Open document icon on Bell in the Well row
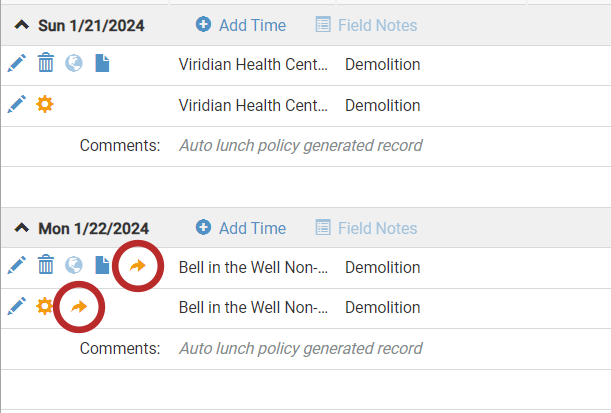 pyautogui.click(x=102, y=265)
